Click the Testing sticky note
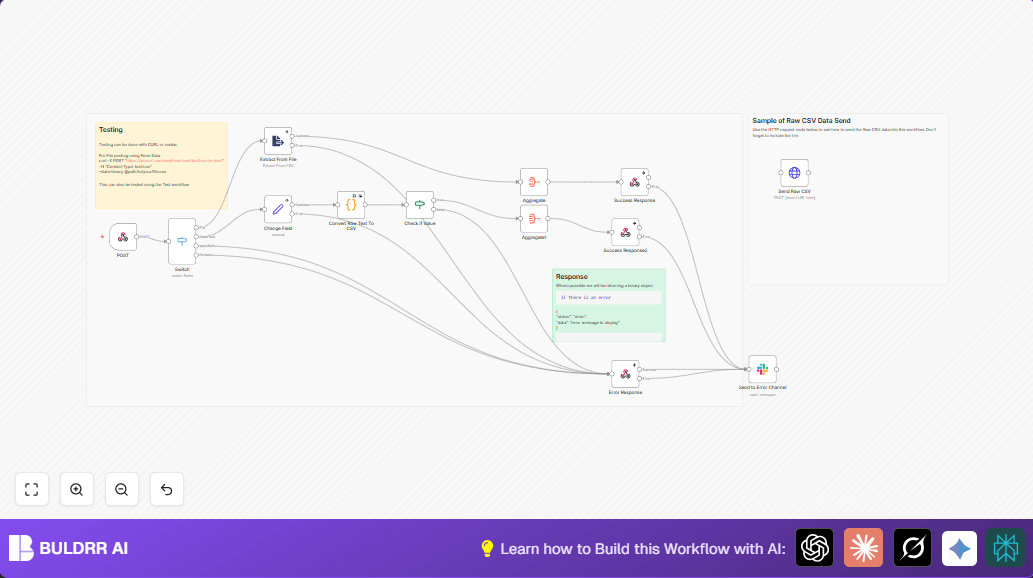The image size is (1033, 578). 161,165
